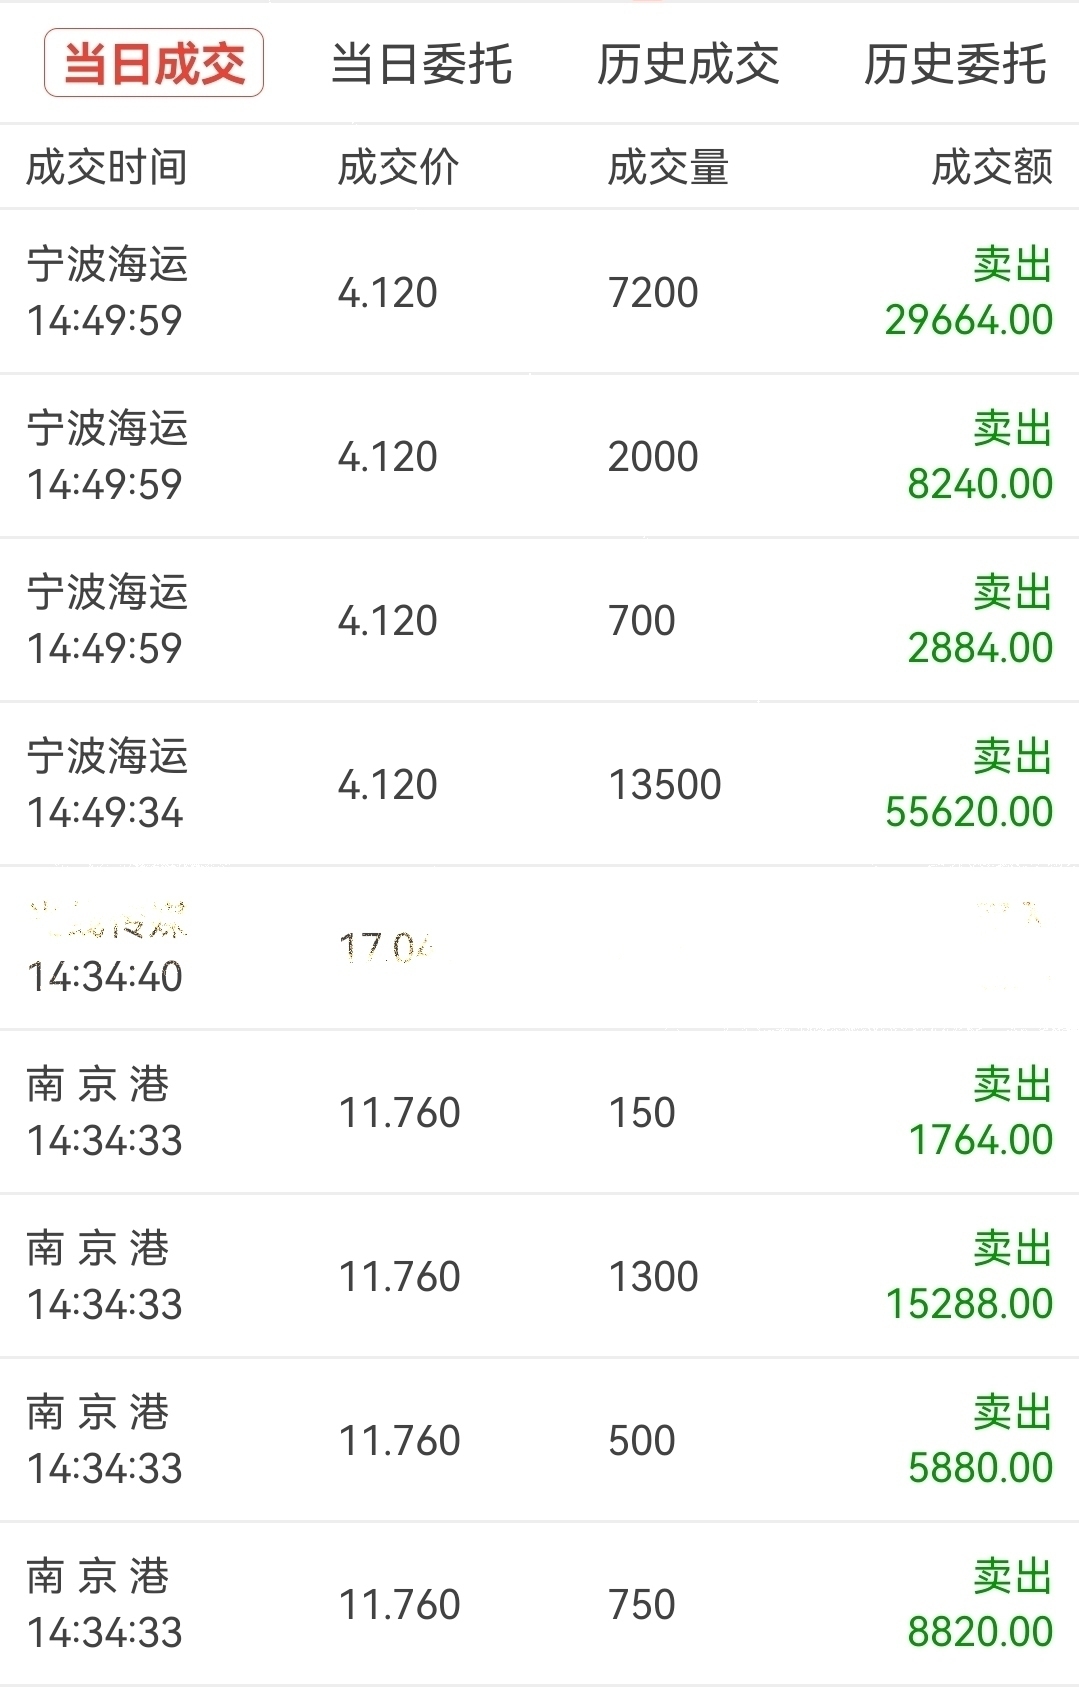
Task: Click the 成交额 column header
Action: click(x=991, y=167)
